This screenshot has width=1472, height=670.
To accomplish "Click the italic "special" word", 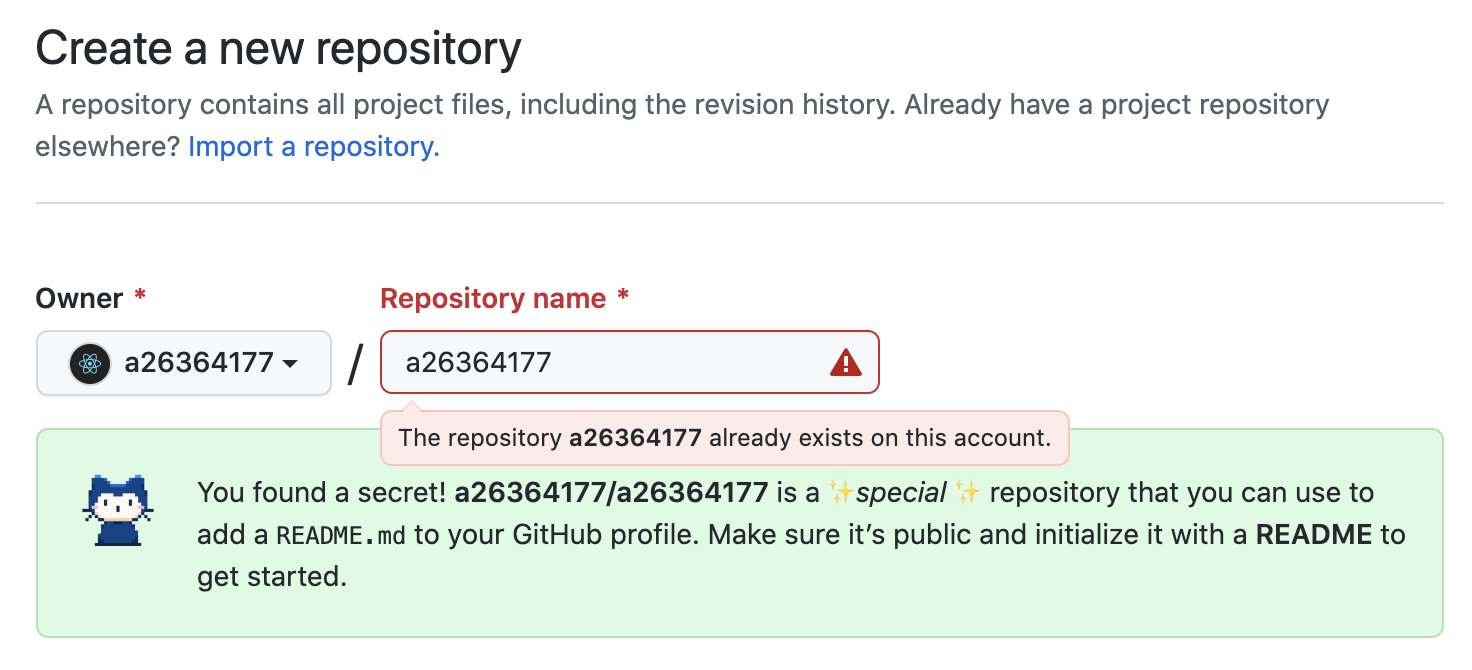I will pos(902,492).
